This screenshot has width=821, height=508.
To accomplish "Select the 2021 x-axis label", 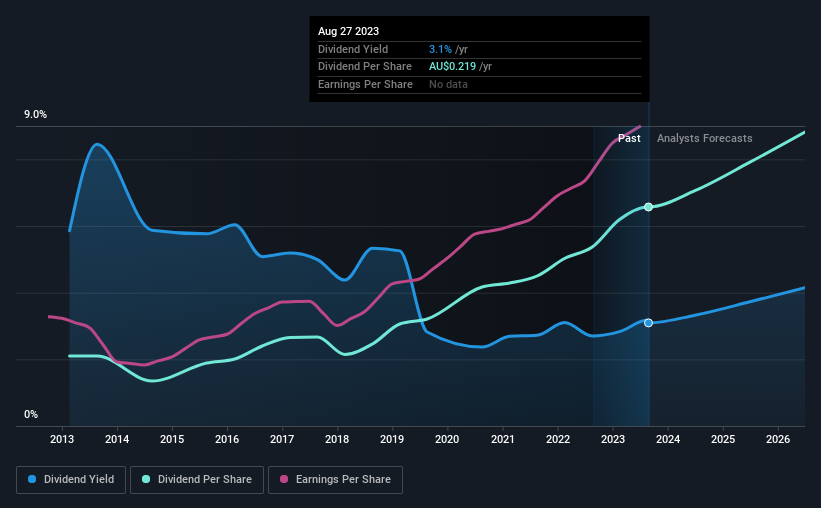I will click(x=503, y=439).
